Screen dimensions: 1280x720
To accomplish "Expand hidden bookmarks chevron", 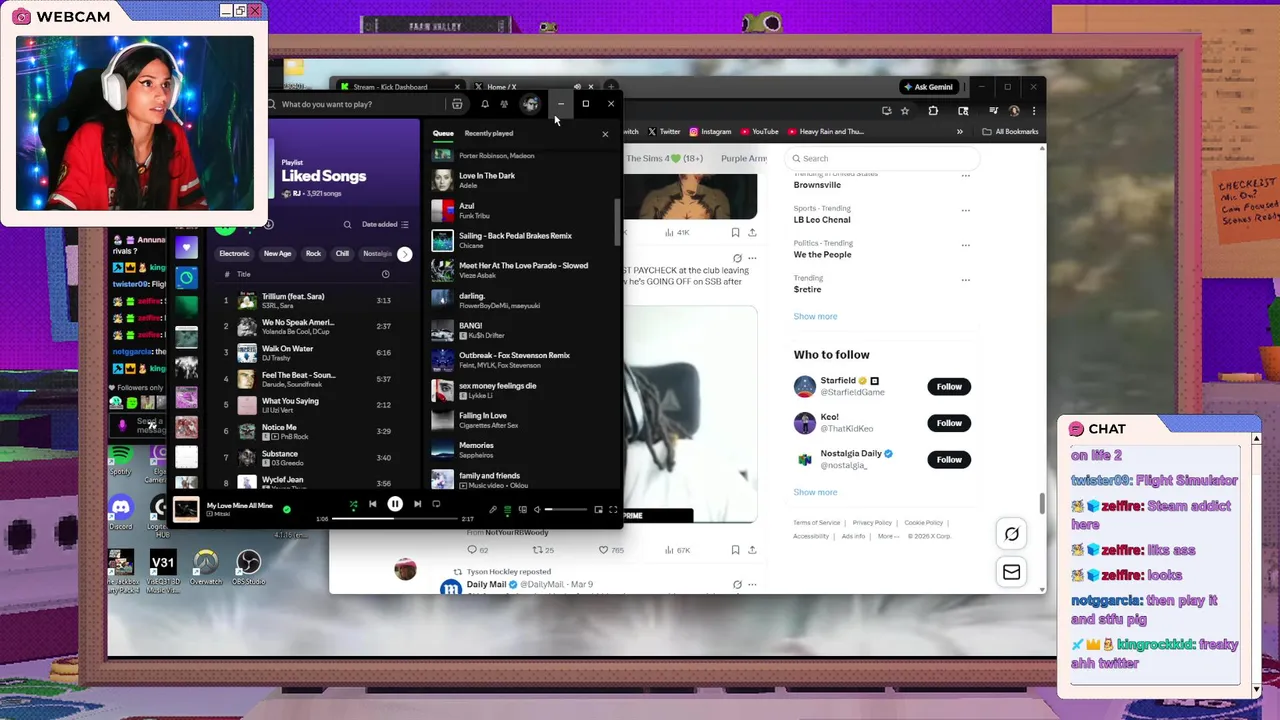I will (x=960, y=131).
